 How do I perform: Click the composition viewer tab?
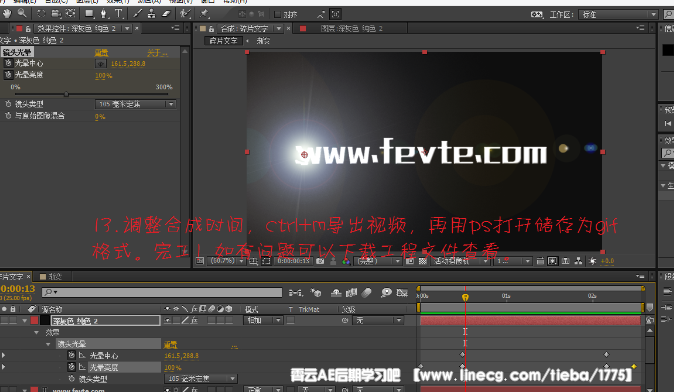244,29
